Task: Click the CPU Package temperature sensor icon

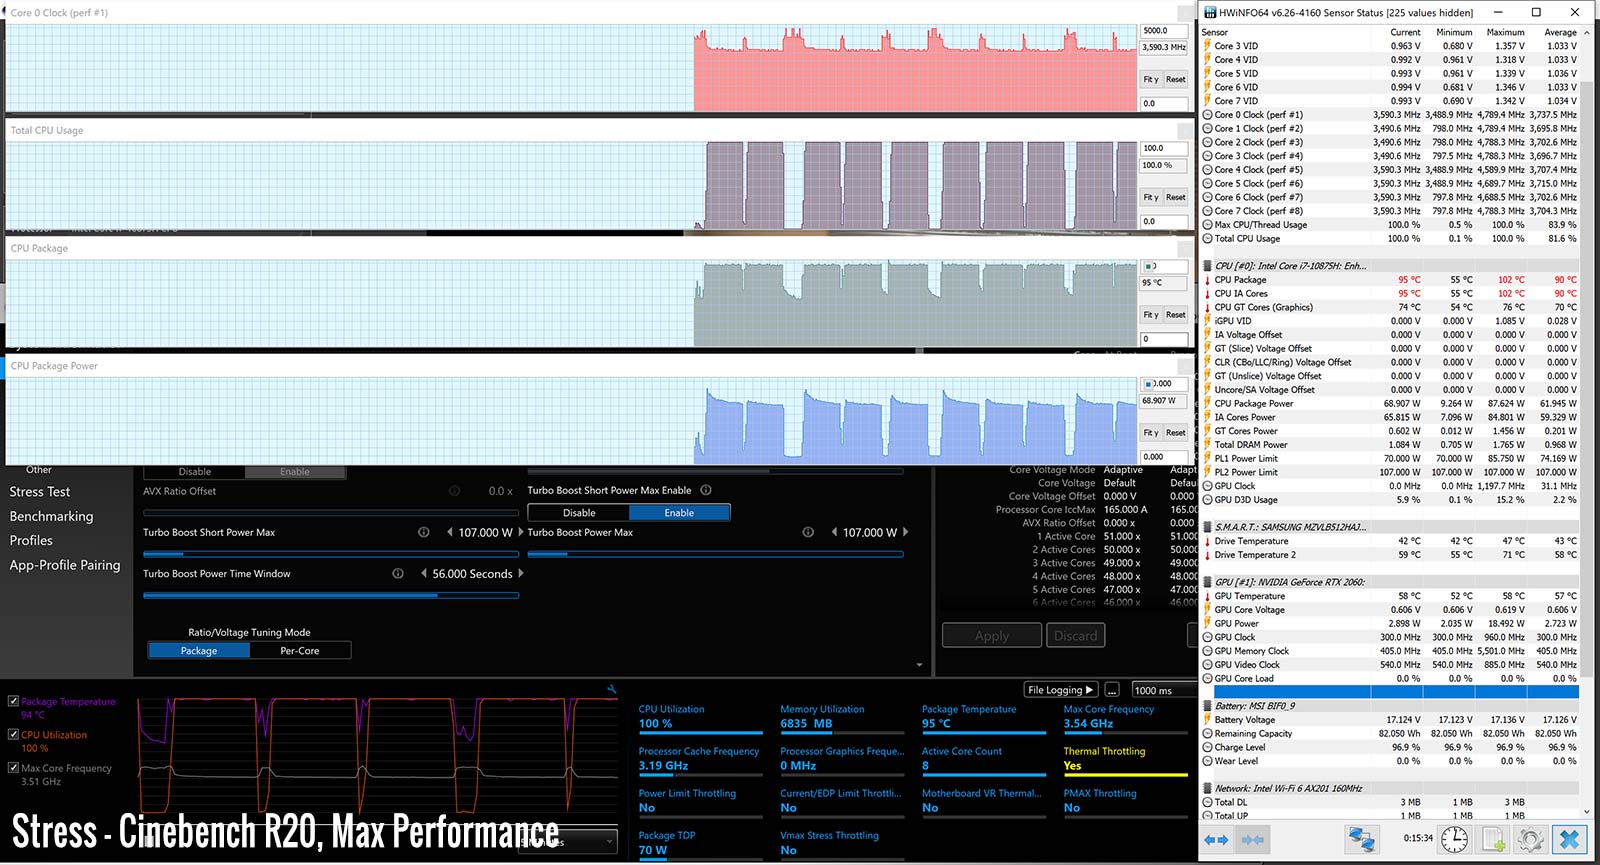Action: (x=1208, y=280)
